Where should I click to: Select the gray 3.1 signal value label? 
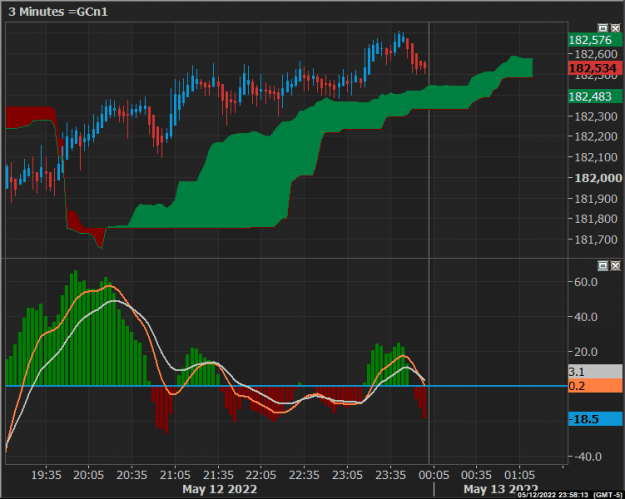pyautogui.click(x=595, y=372)
